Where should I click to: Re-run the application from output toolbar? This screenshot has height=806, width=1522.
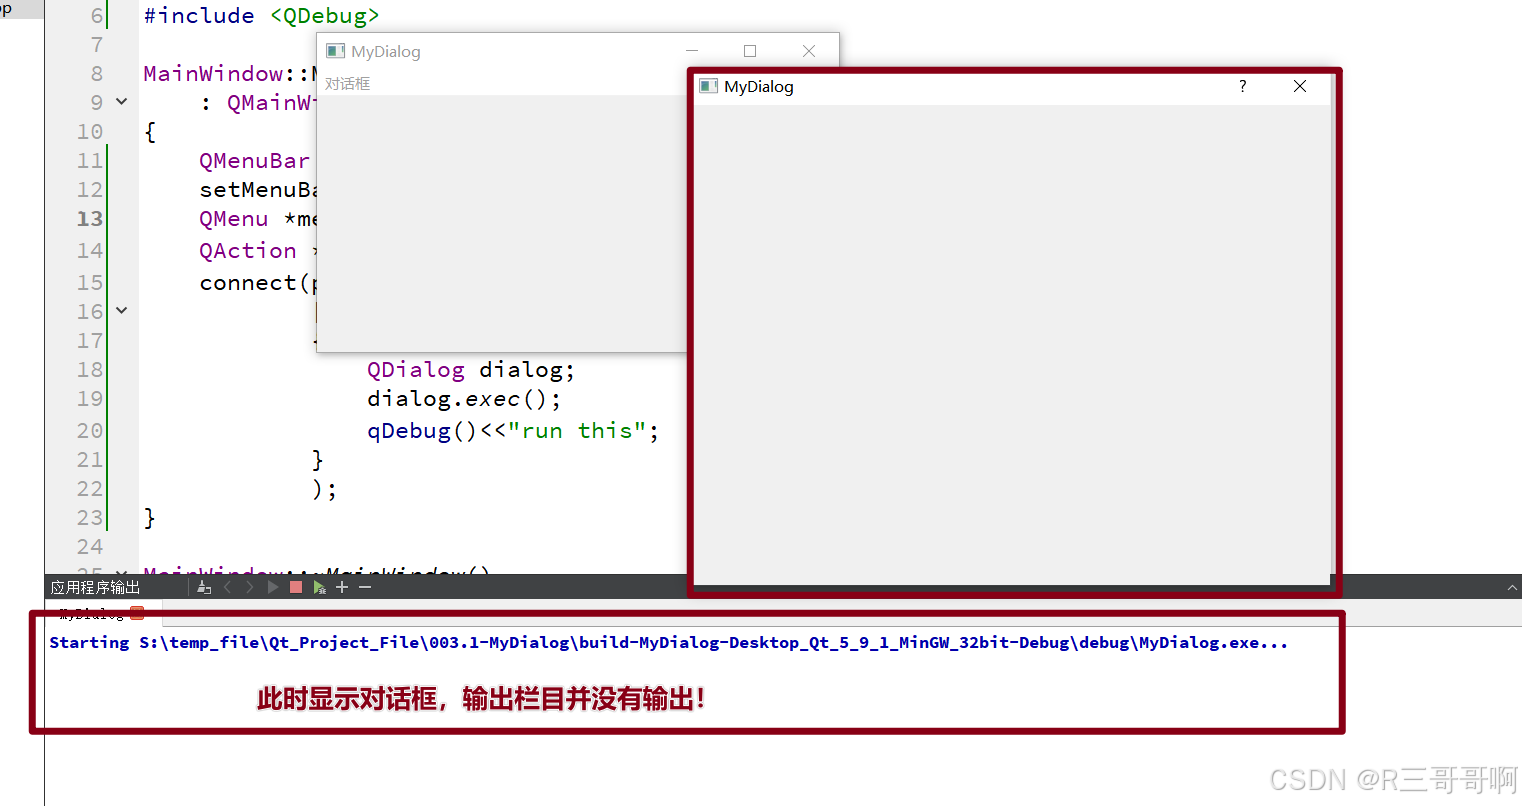[x=273, y=587]
